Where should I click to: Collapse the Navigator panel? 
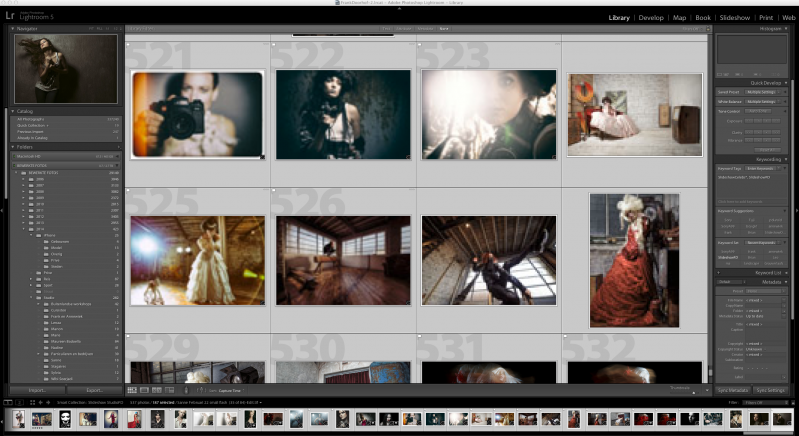click(x=13, y=29)
